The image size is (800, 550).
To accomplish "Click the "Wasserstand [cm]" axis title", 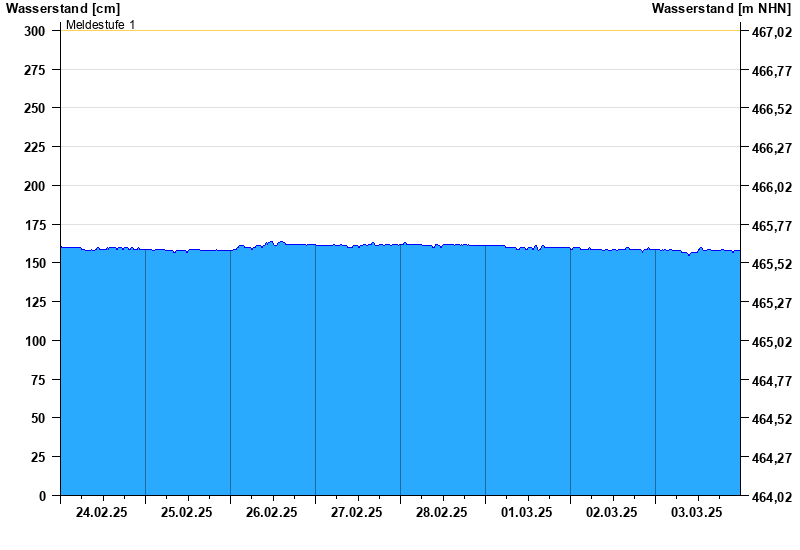I will tap(62, 8).
